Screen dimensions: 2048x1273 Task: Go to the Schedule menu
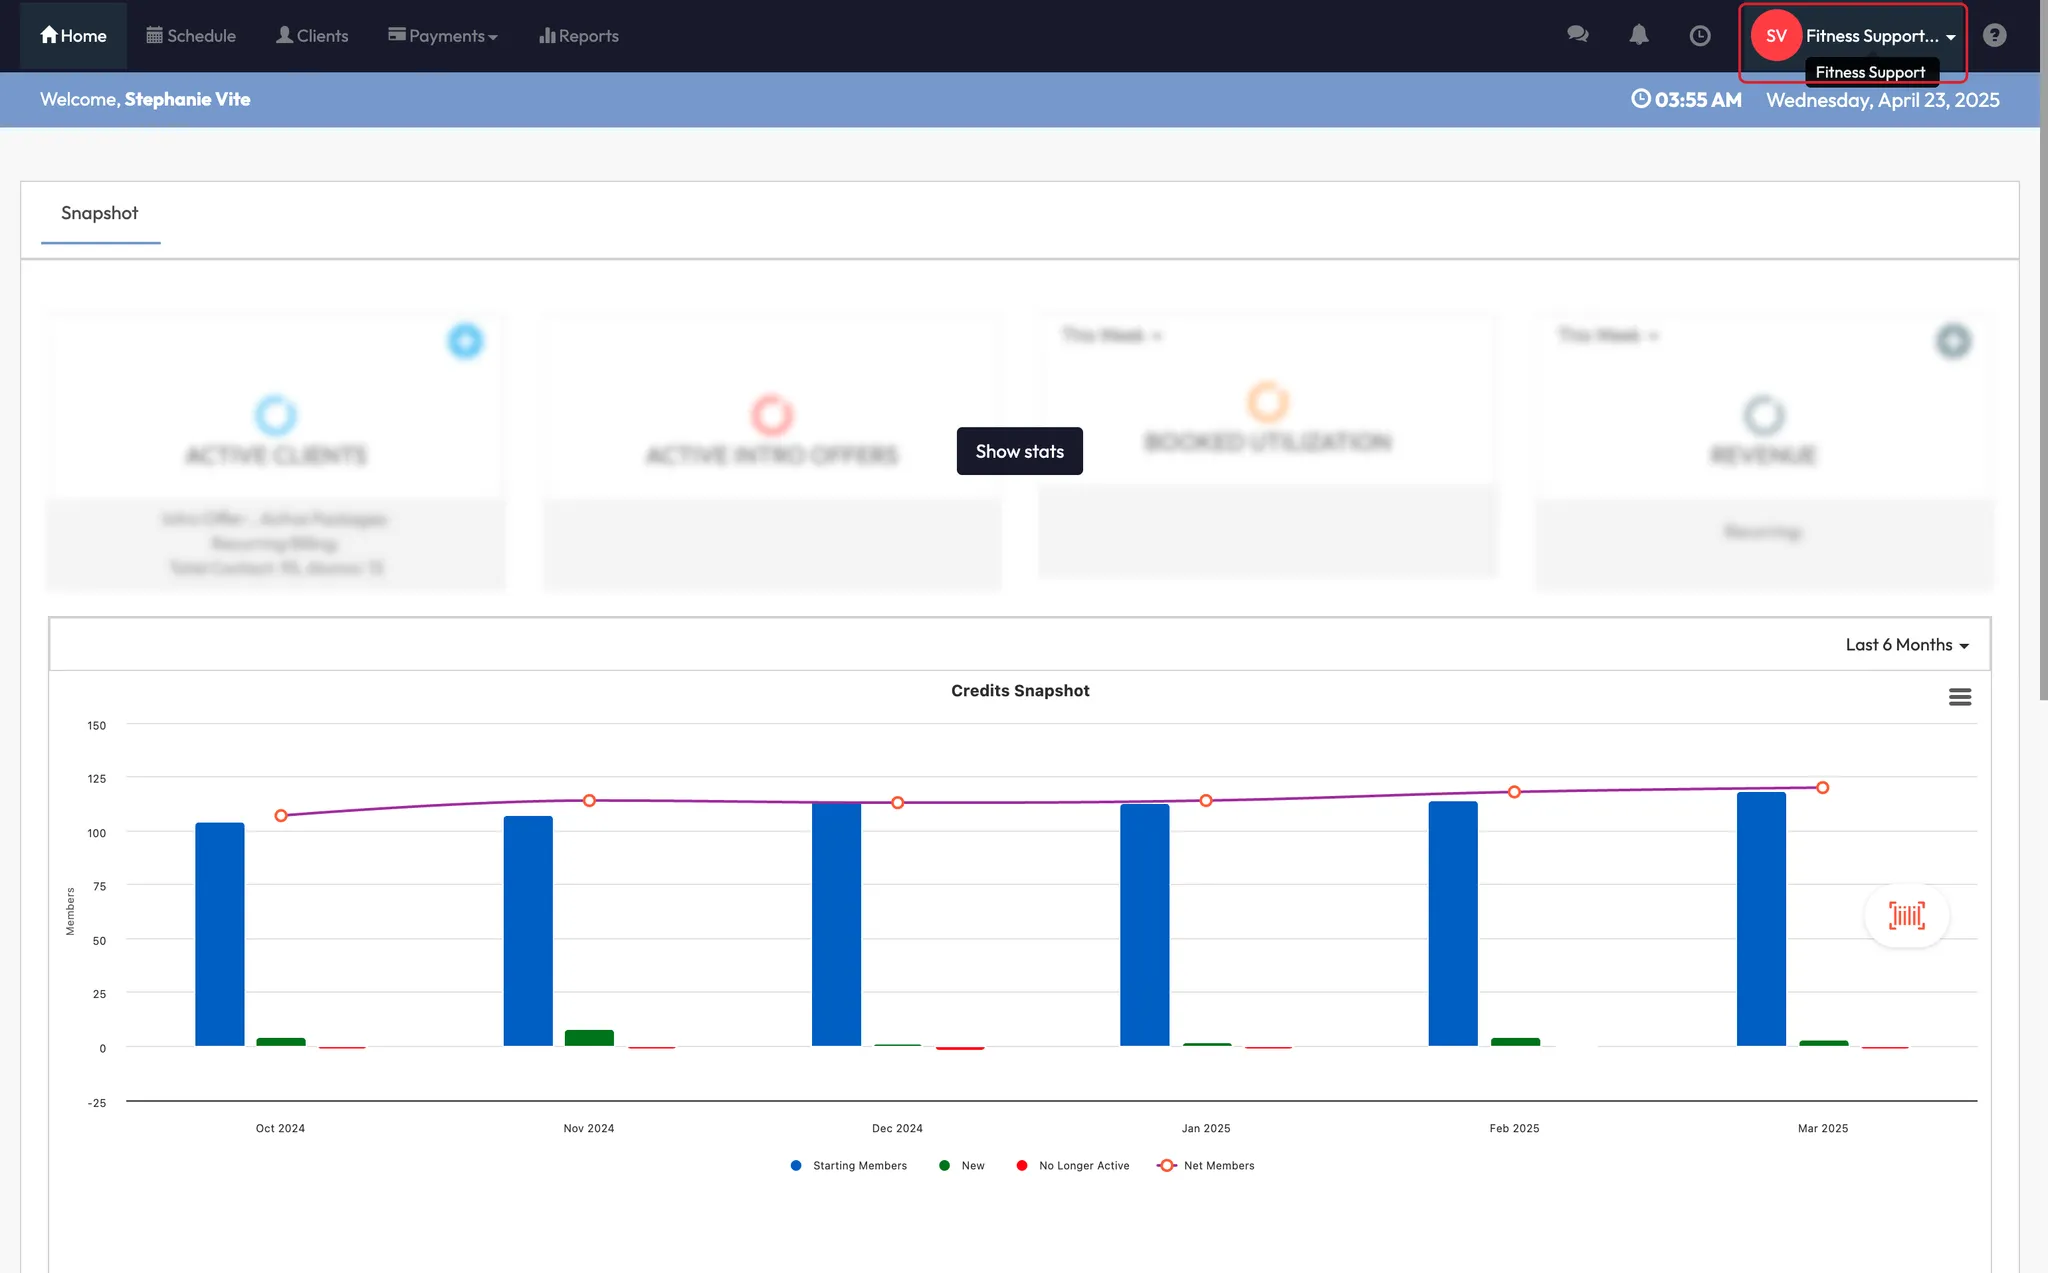coord(191,36)
